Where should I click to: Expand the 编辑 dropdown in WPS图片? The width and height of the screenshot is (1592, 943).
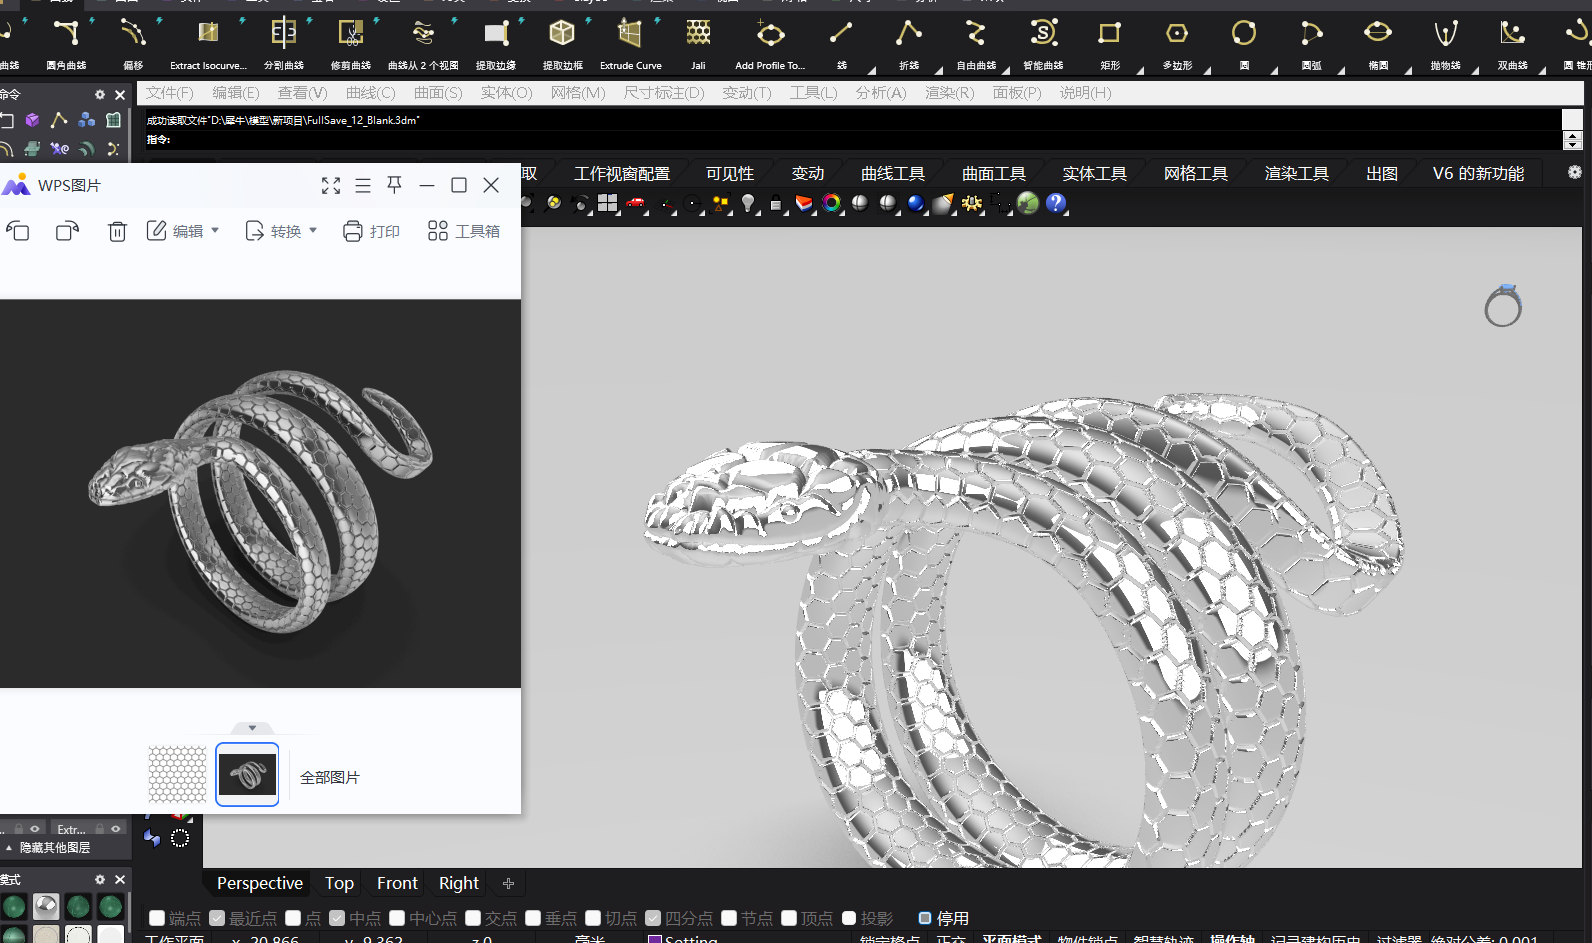click(x=184, y=231)
